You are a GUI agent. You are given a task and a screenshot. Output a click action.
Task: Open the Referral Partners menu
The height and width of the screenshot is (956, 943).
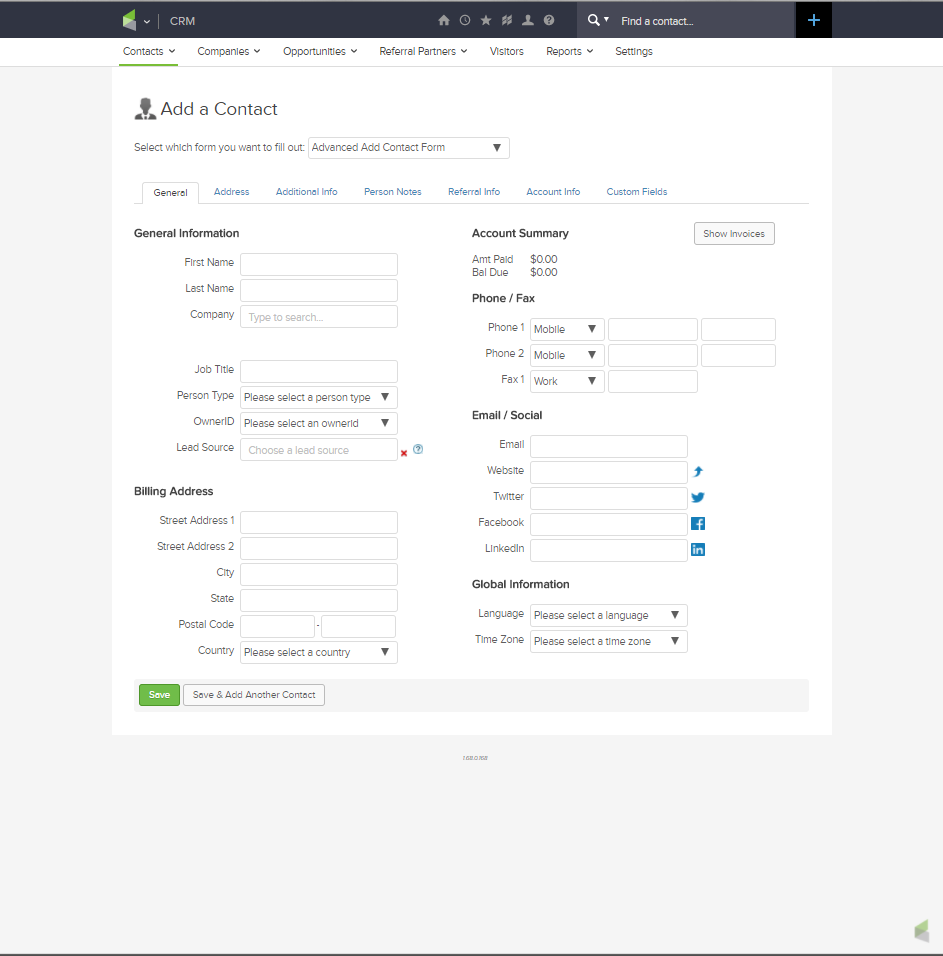423,51
